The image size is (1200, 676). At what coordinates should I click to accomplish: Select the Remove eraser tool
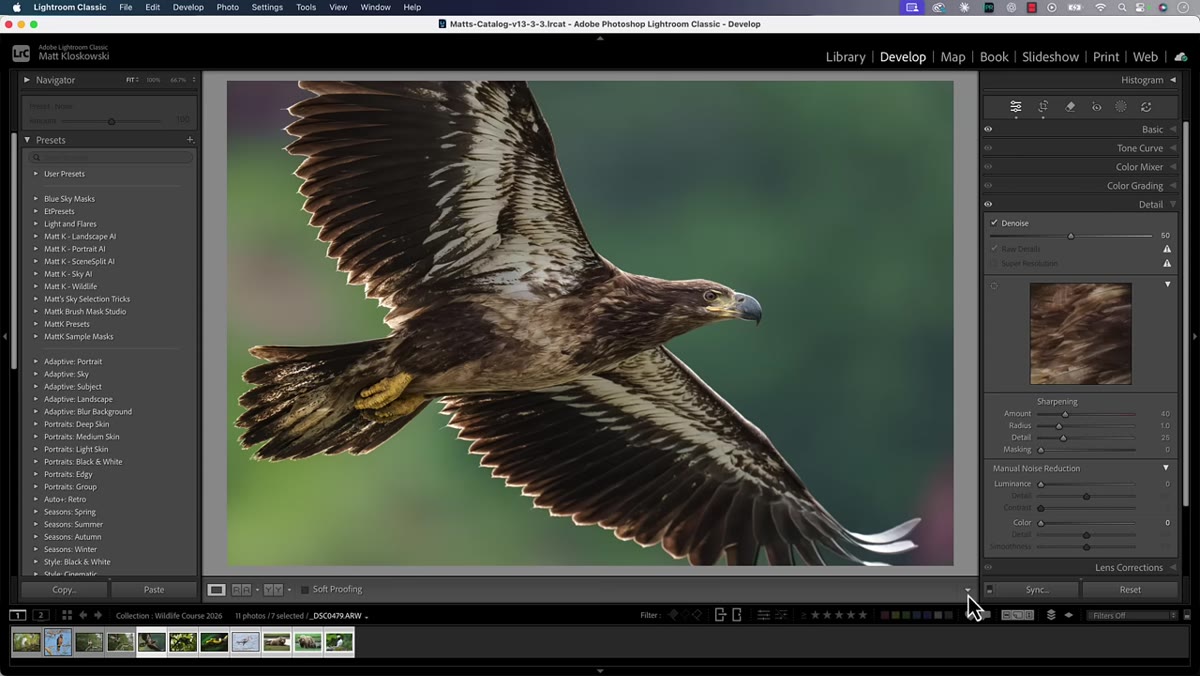pos(1070,106)
